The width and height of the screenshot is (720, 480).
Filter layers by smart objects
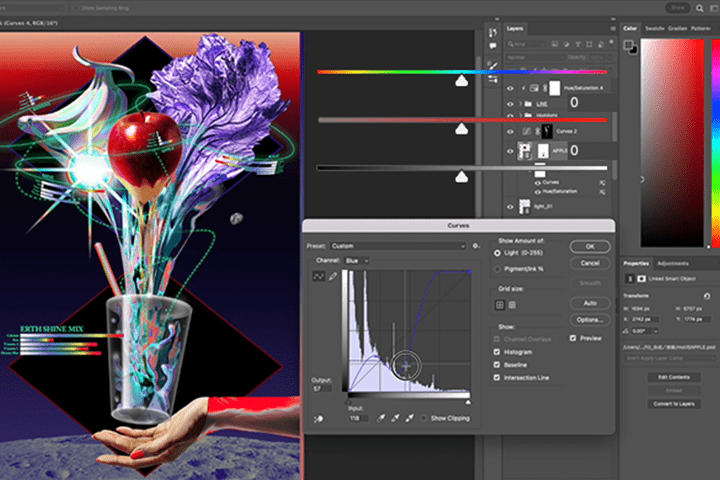(x=601, y=44)
